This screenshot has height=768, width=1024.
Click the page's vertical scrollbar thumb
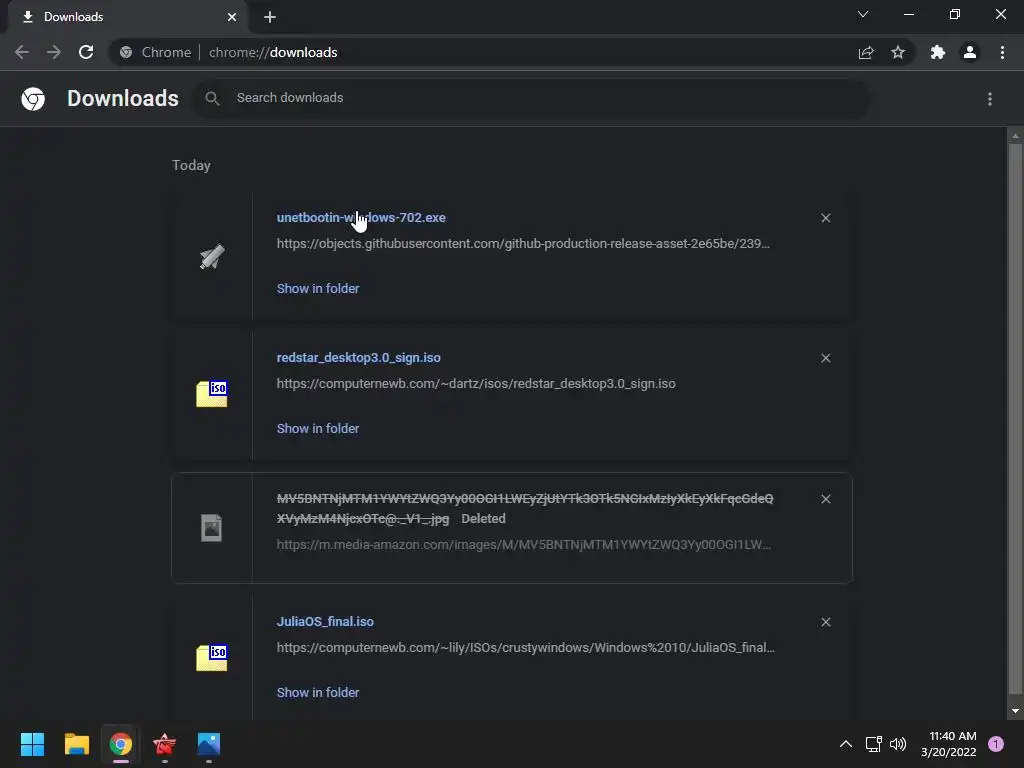[1015, 420]
